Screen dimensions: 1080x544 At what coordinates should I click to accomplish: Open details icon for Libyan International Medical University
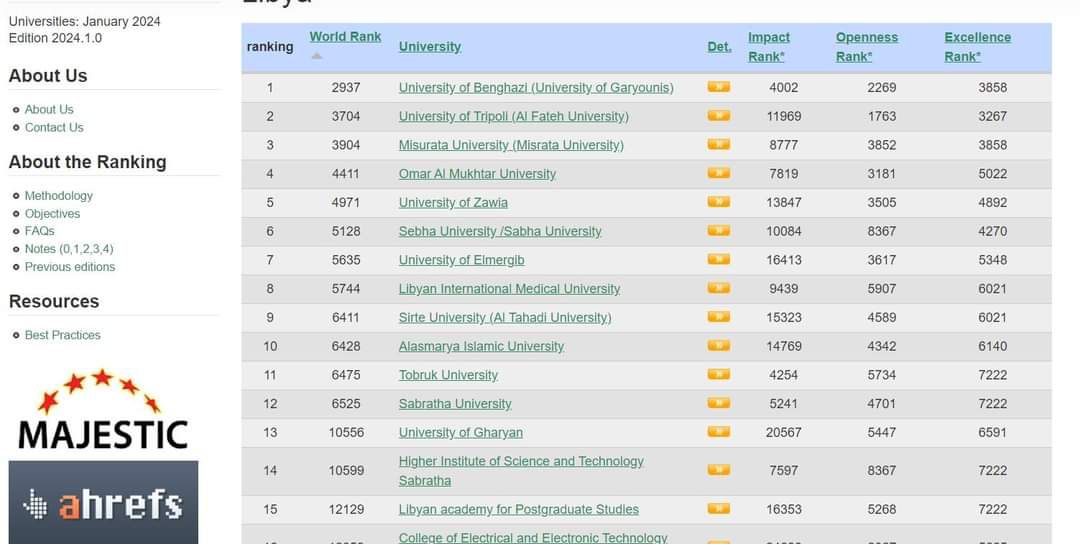(718, 289)
